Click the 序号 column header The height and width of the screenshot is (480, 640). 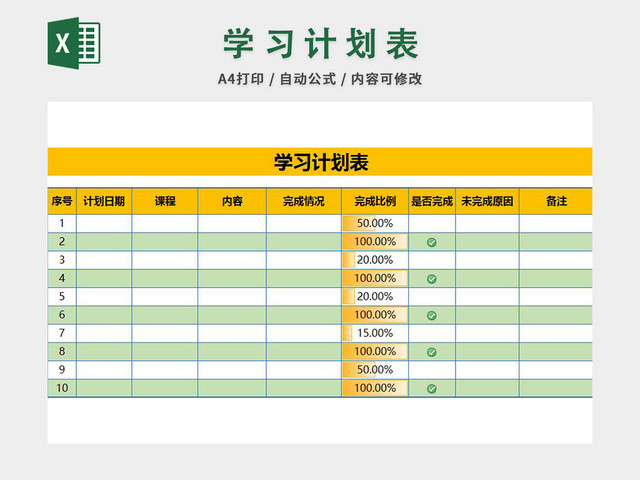pos(62,201)
